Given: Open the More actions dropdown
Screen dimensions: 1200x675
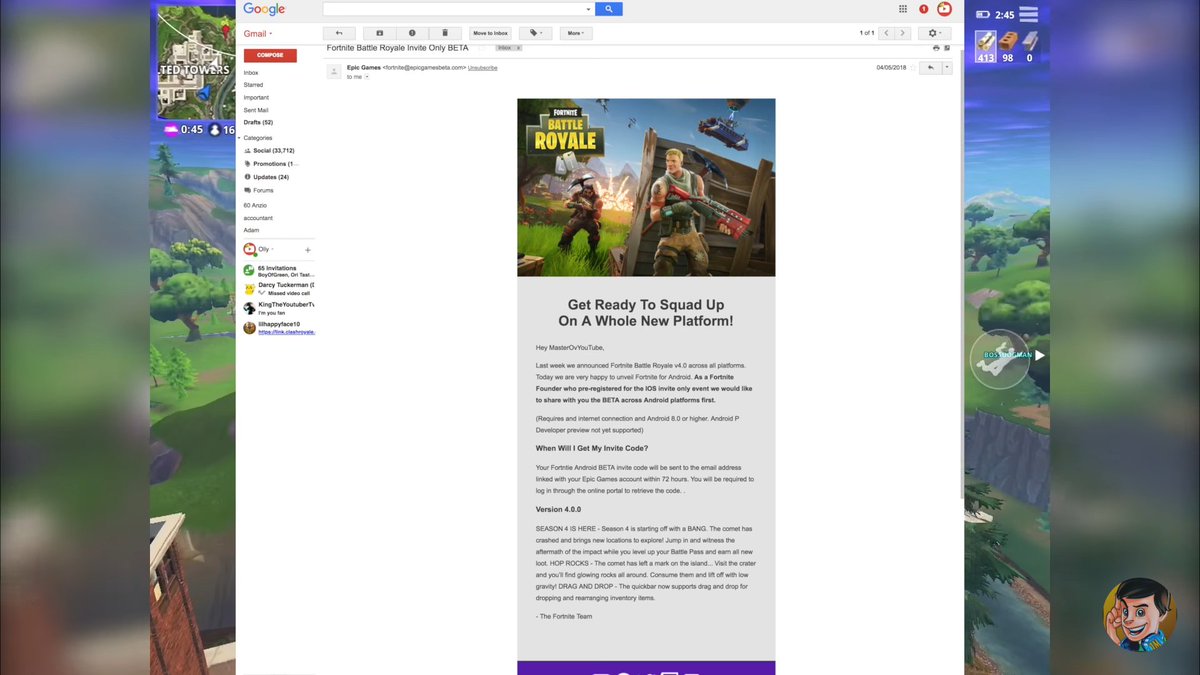Looking at the screenshot, I should click(x=576, y=33).
